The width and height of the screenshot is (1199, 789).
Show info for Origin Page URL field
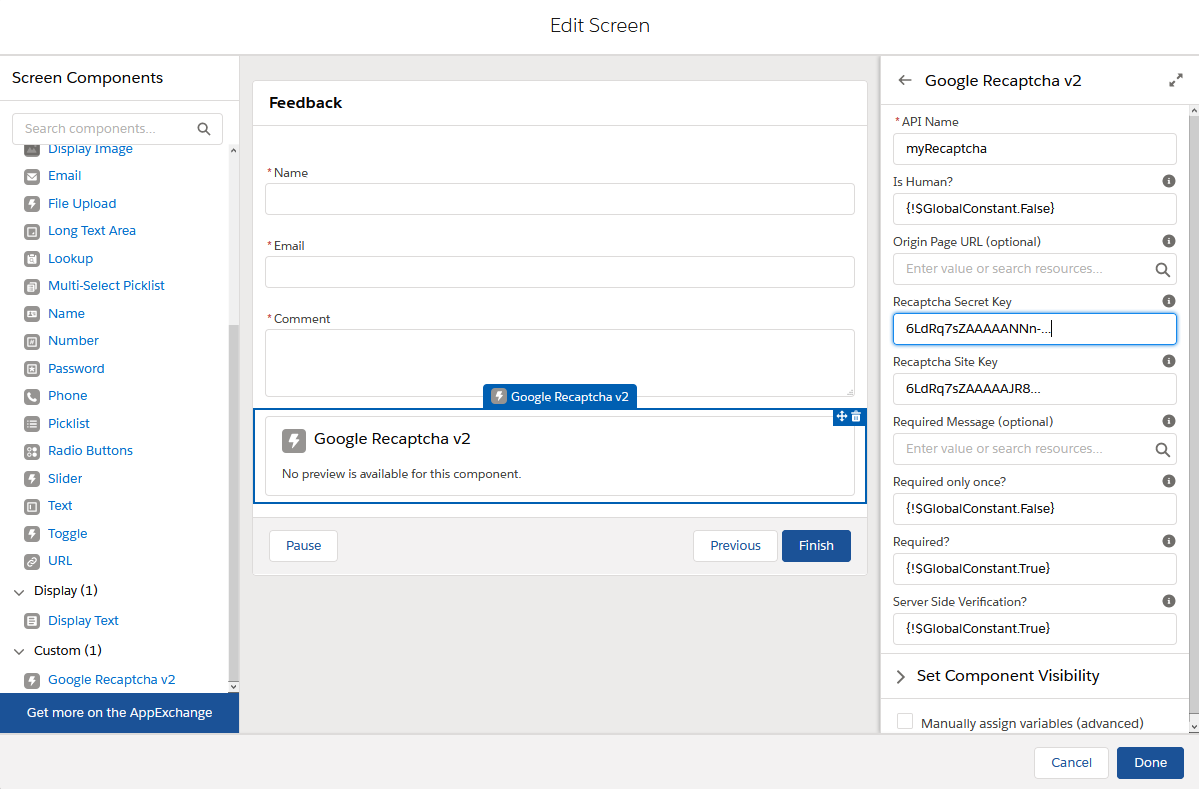1168,241
